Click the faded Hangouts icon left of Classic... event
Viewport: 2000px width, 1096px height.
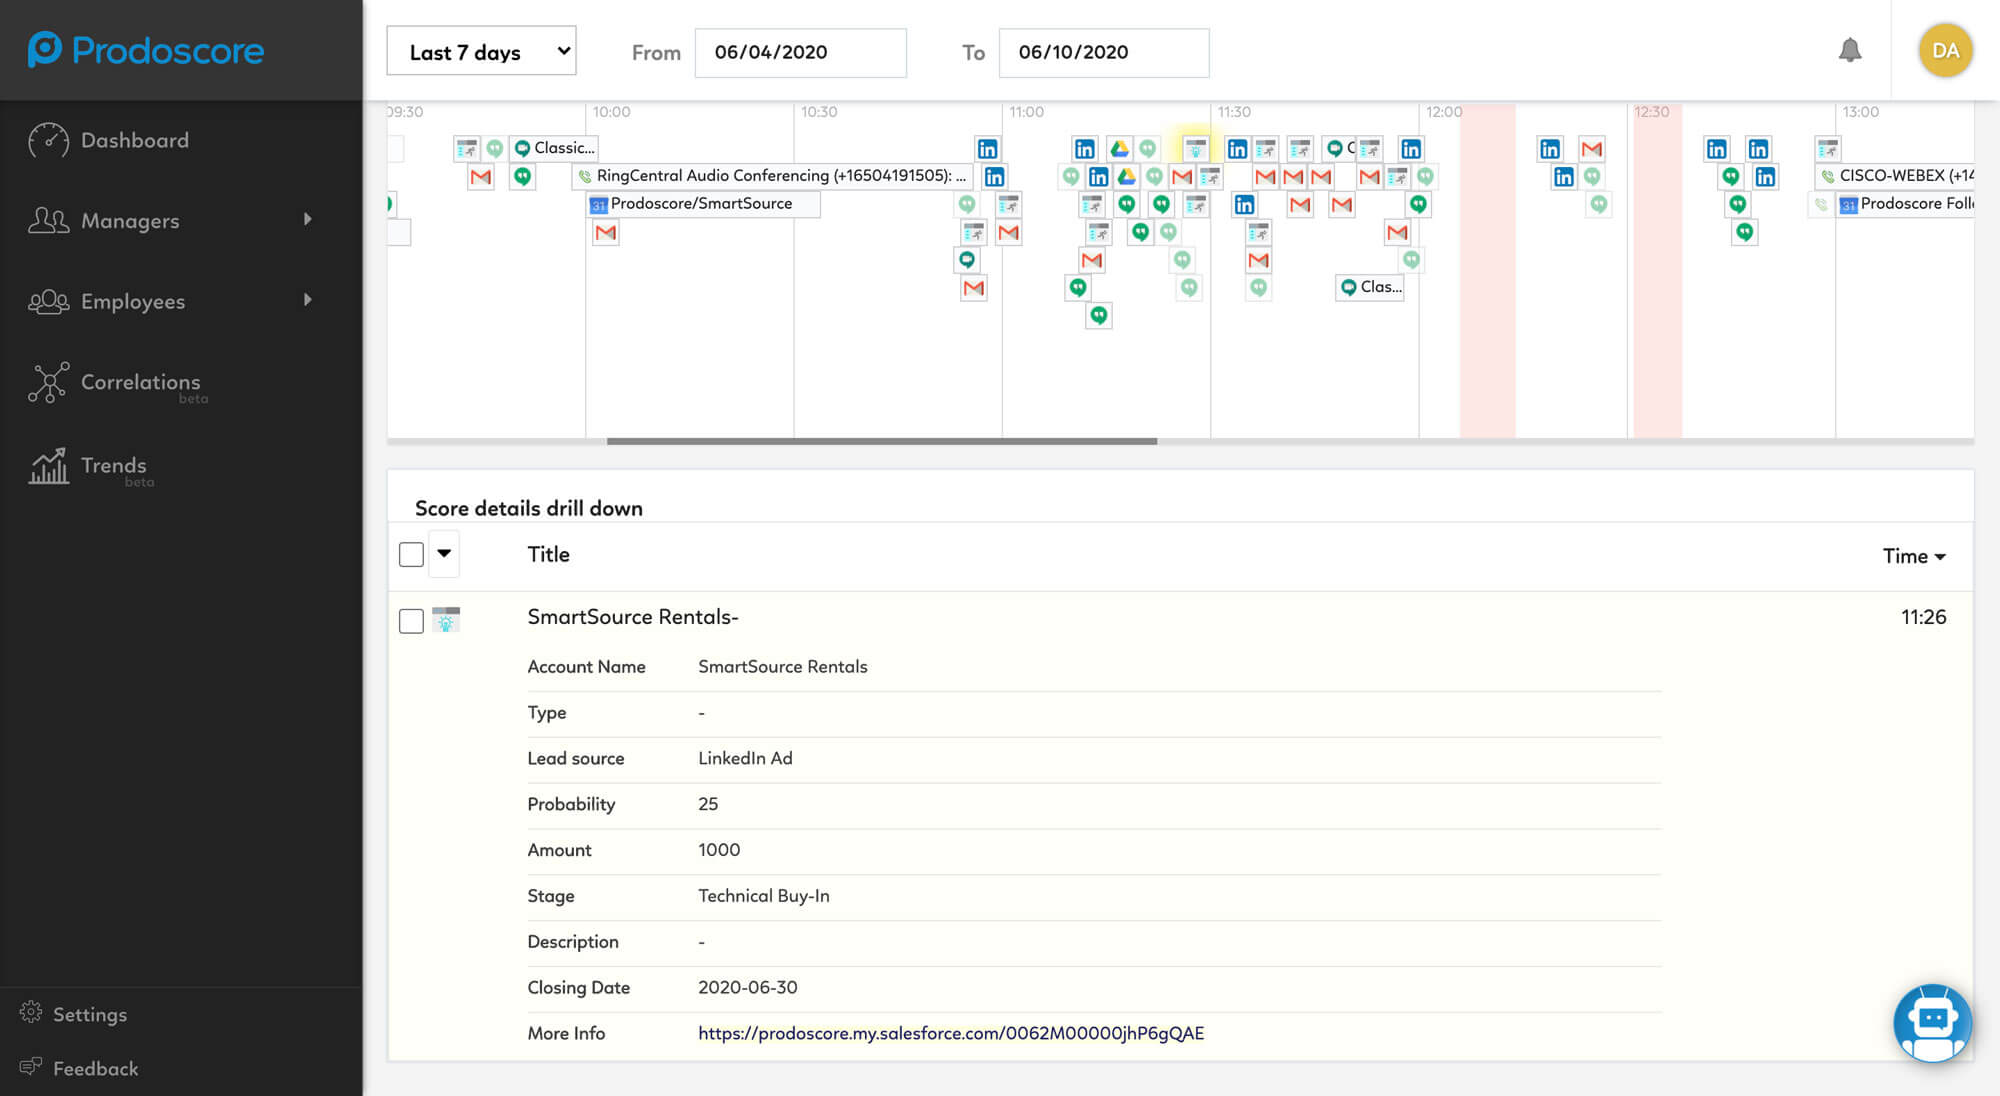[x=494, y=149]
